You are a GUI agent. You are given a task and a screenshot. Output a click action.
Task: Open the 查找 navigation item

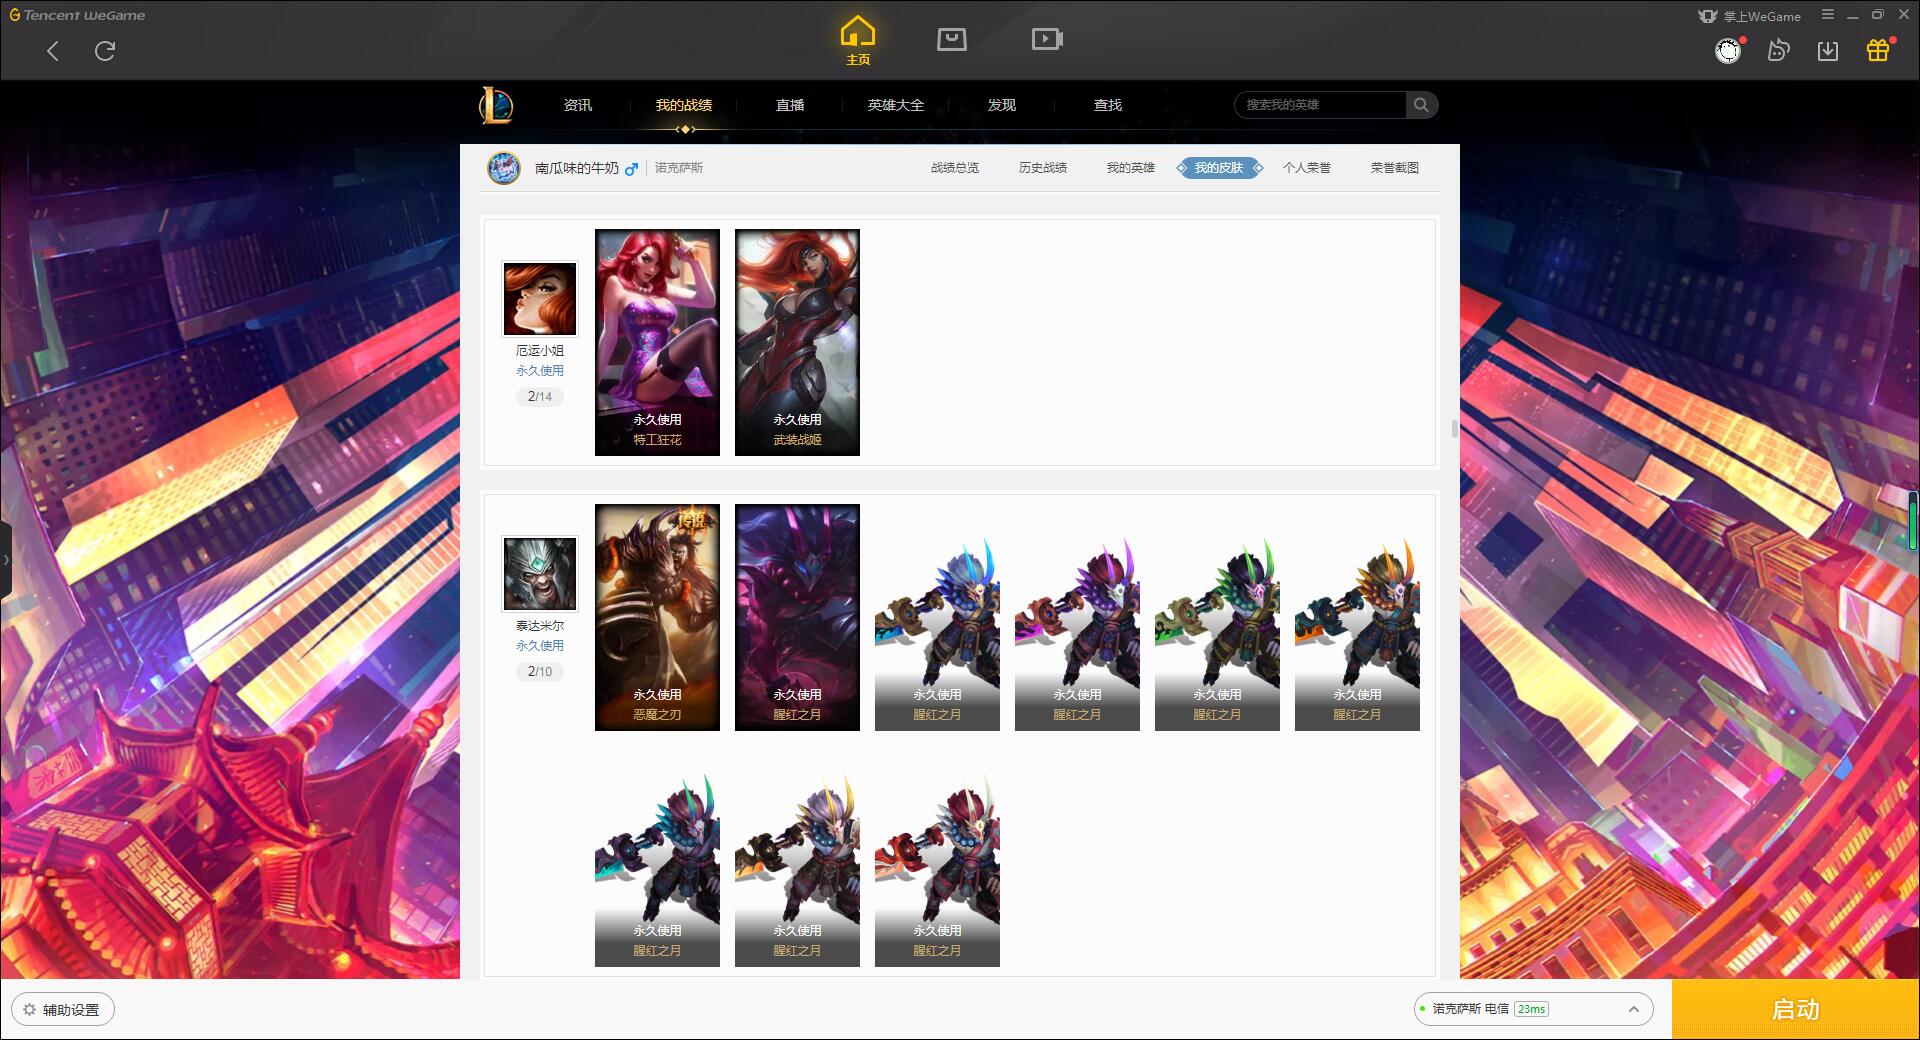pyautogui.click(x=1108, y=105)
